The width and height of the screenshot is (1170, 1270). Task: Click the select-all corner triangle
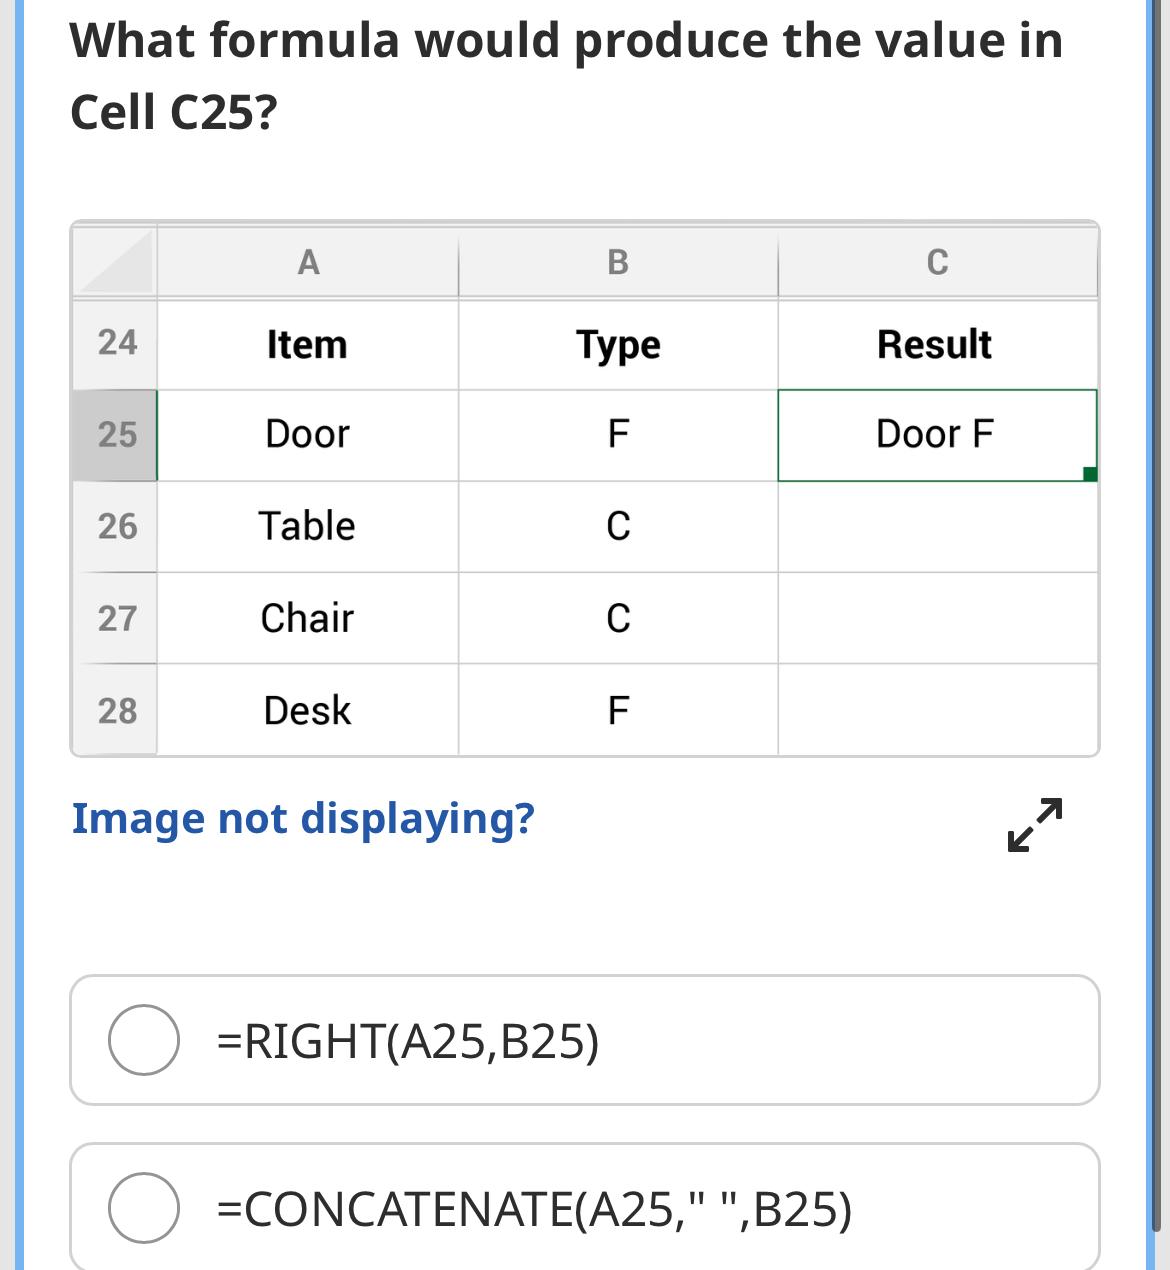tap(115, 262)
